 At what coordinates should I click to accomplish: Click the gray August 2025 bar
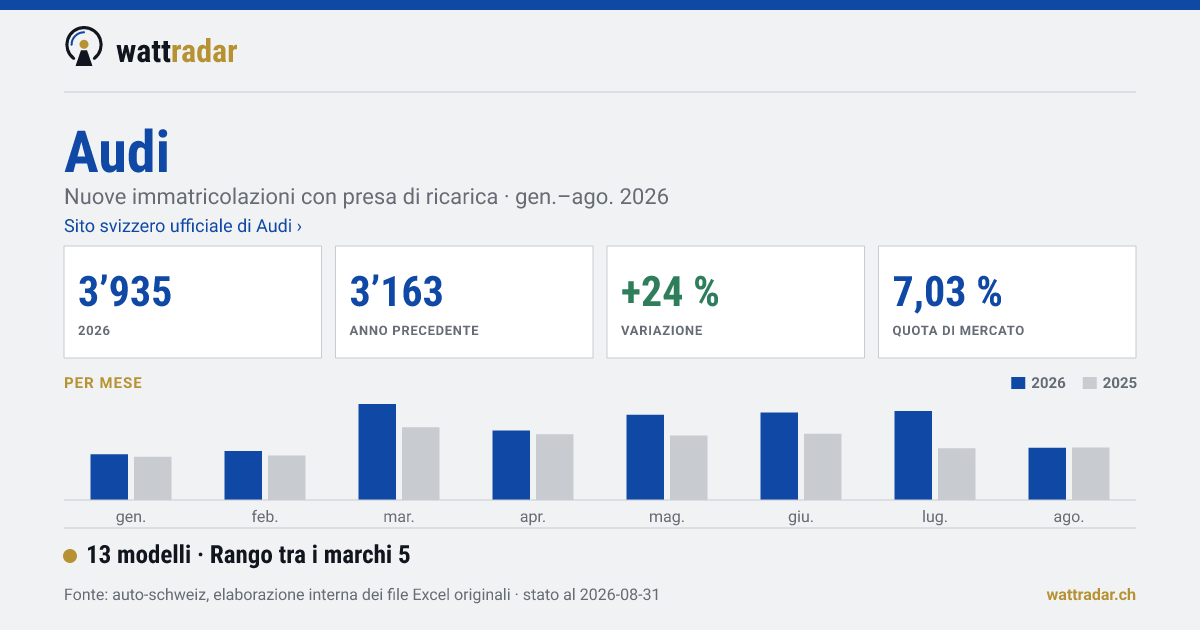(x=1091, y=474)
